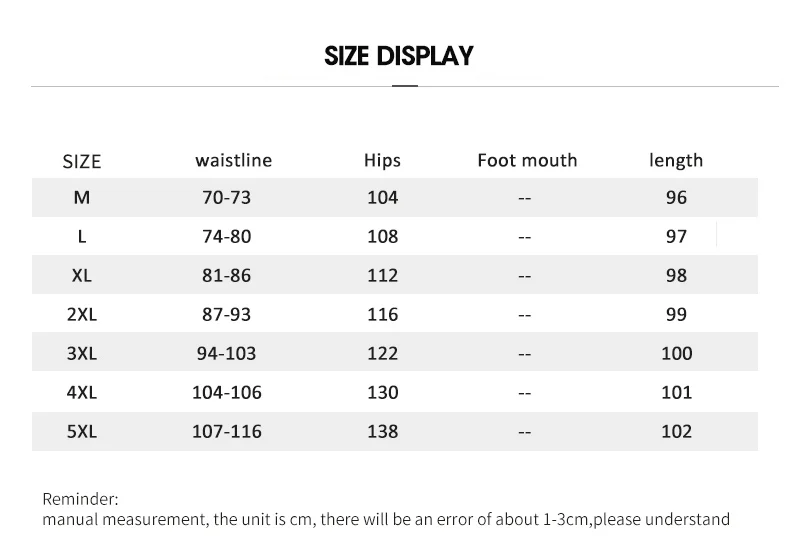The image size is (800, 542).
Task: Click the 5XL size label
Action: coord(82,431)
